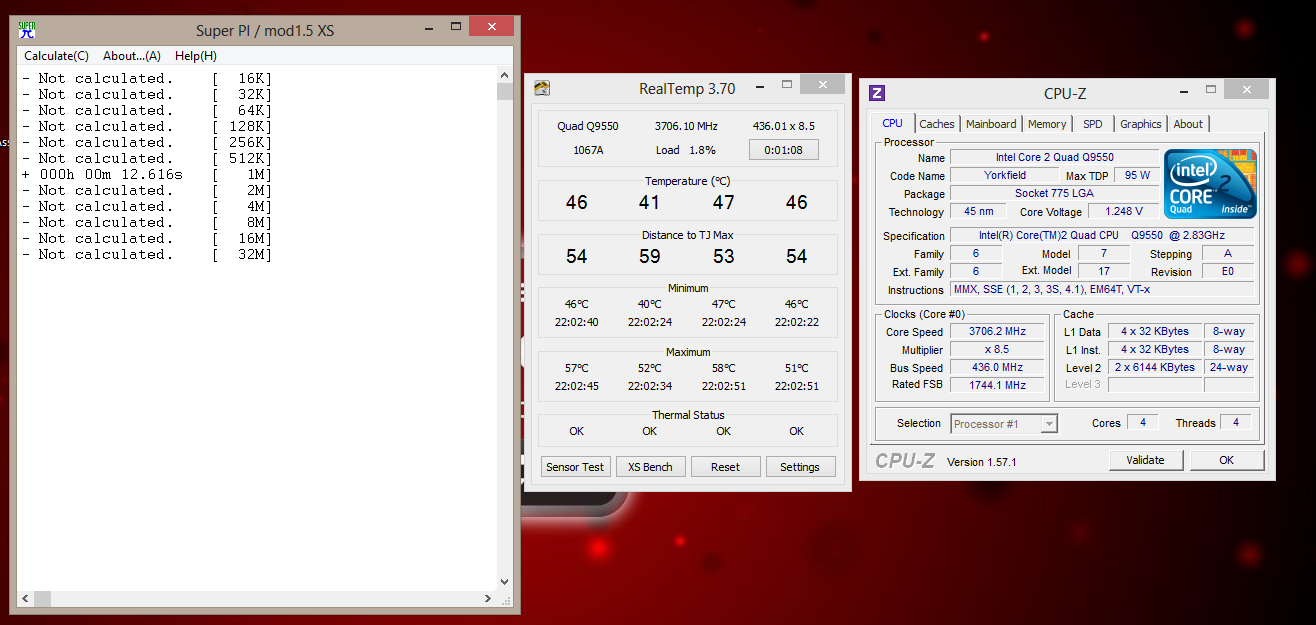Click the Intel Core 2 Quad logo
Viewport: 1316px width, 625px height.
(x=1210, y=184)
